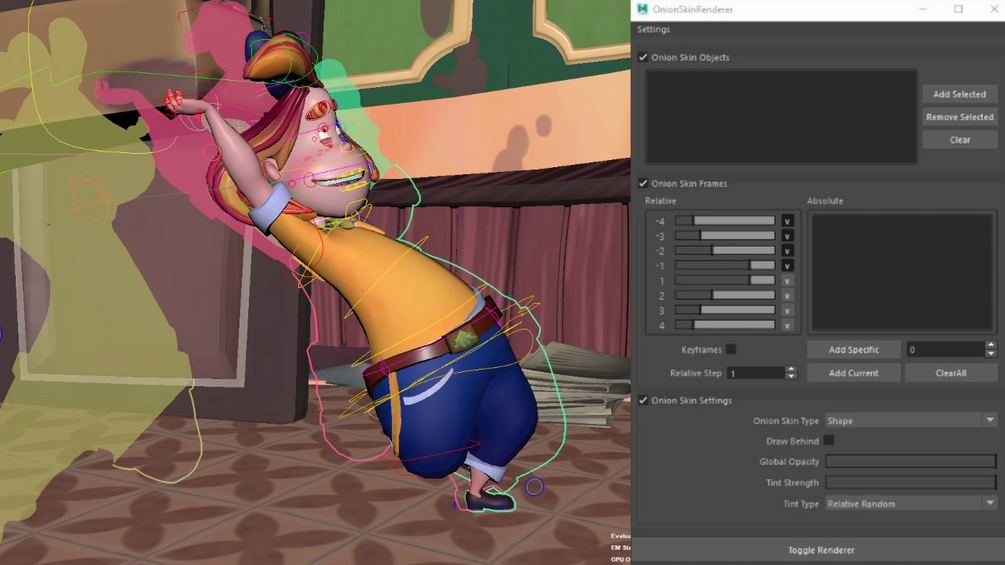
Task: Toggle visibility button for relative frame -2
Action: coord(787,250)
